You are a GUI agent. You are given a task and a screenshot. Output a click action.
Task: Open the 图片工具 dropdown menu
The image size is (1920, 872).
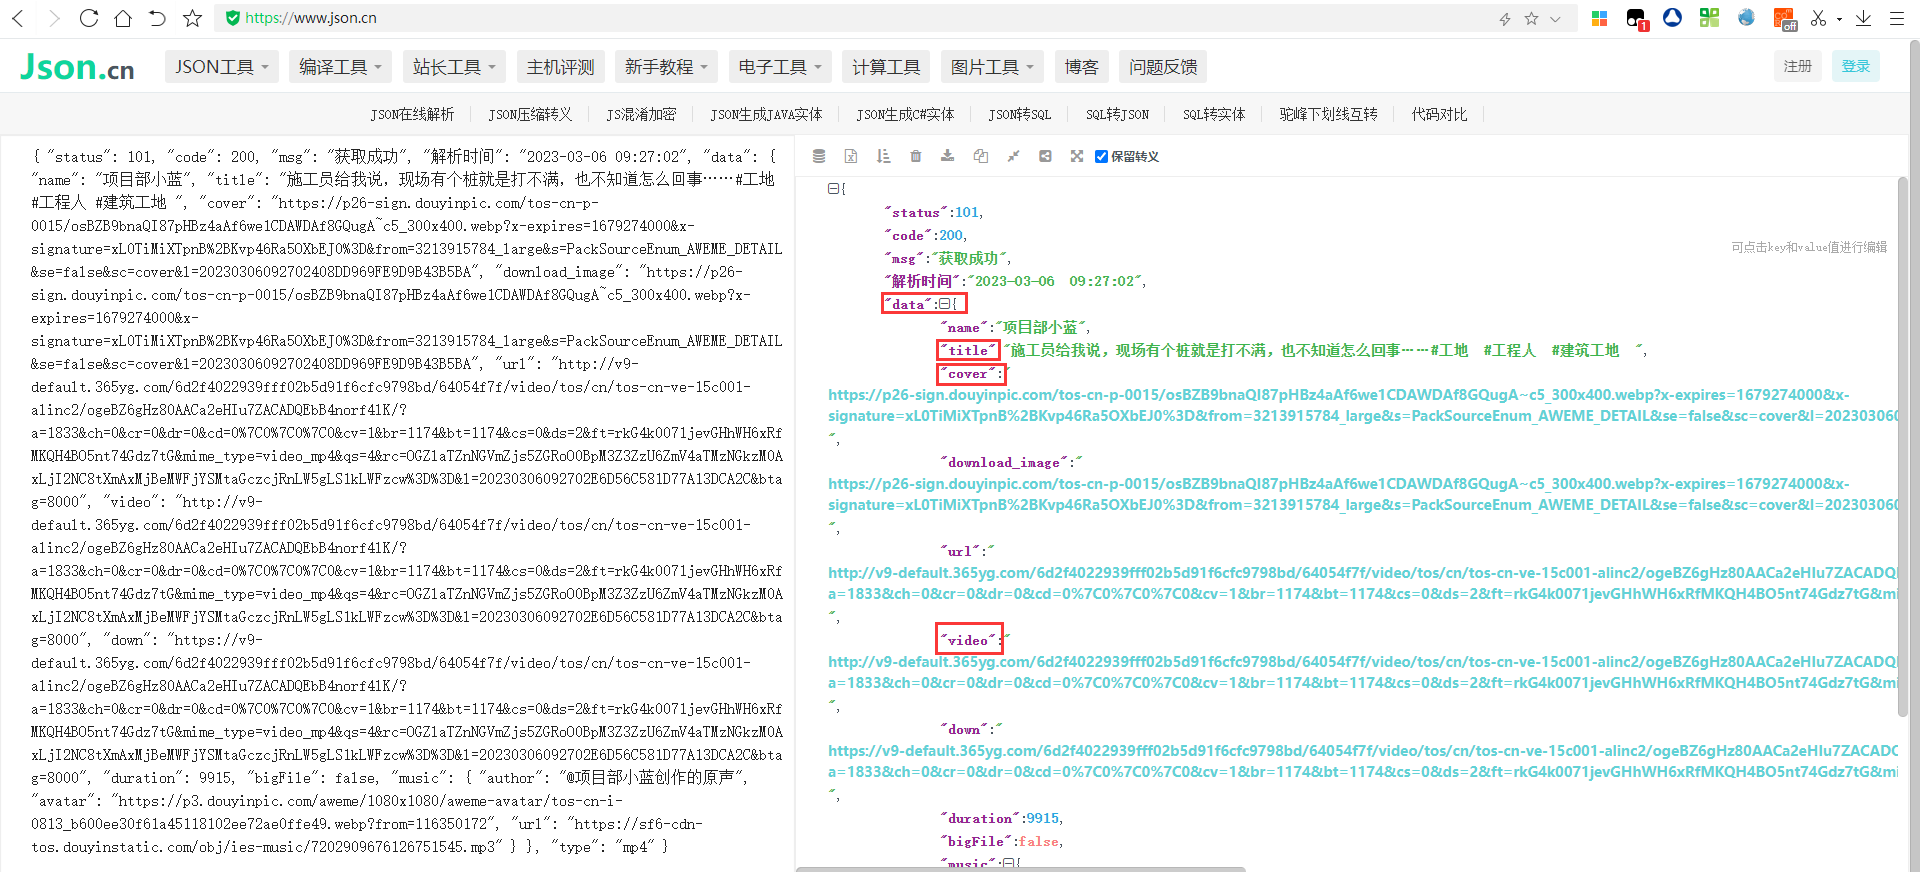(992, 67)
